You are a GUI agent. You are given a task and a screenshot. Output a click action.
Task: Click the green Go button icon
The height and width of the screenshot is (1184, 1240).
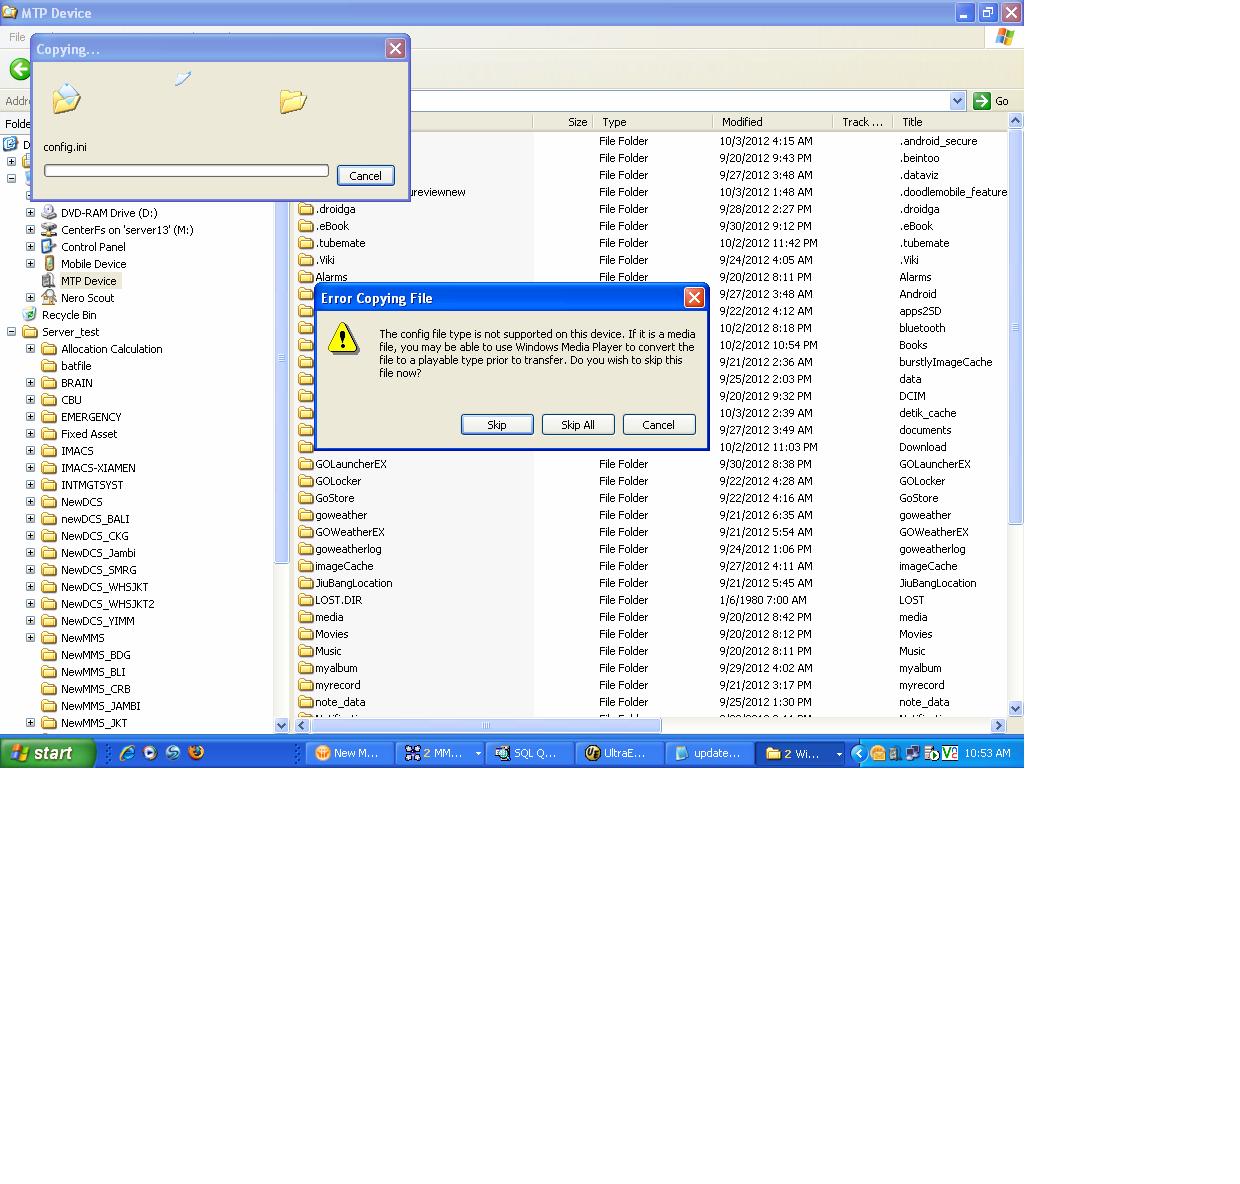[982, 101]
